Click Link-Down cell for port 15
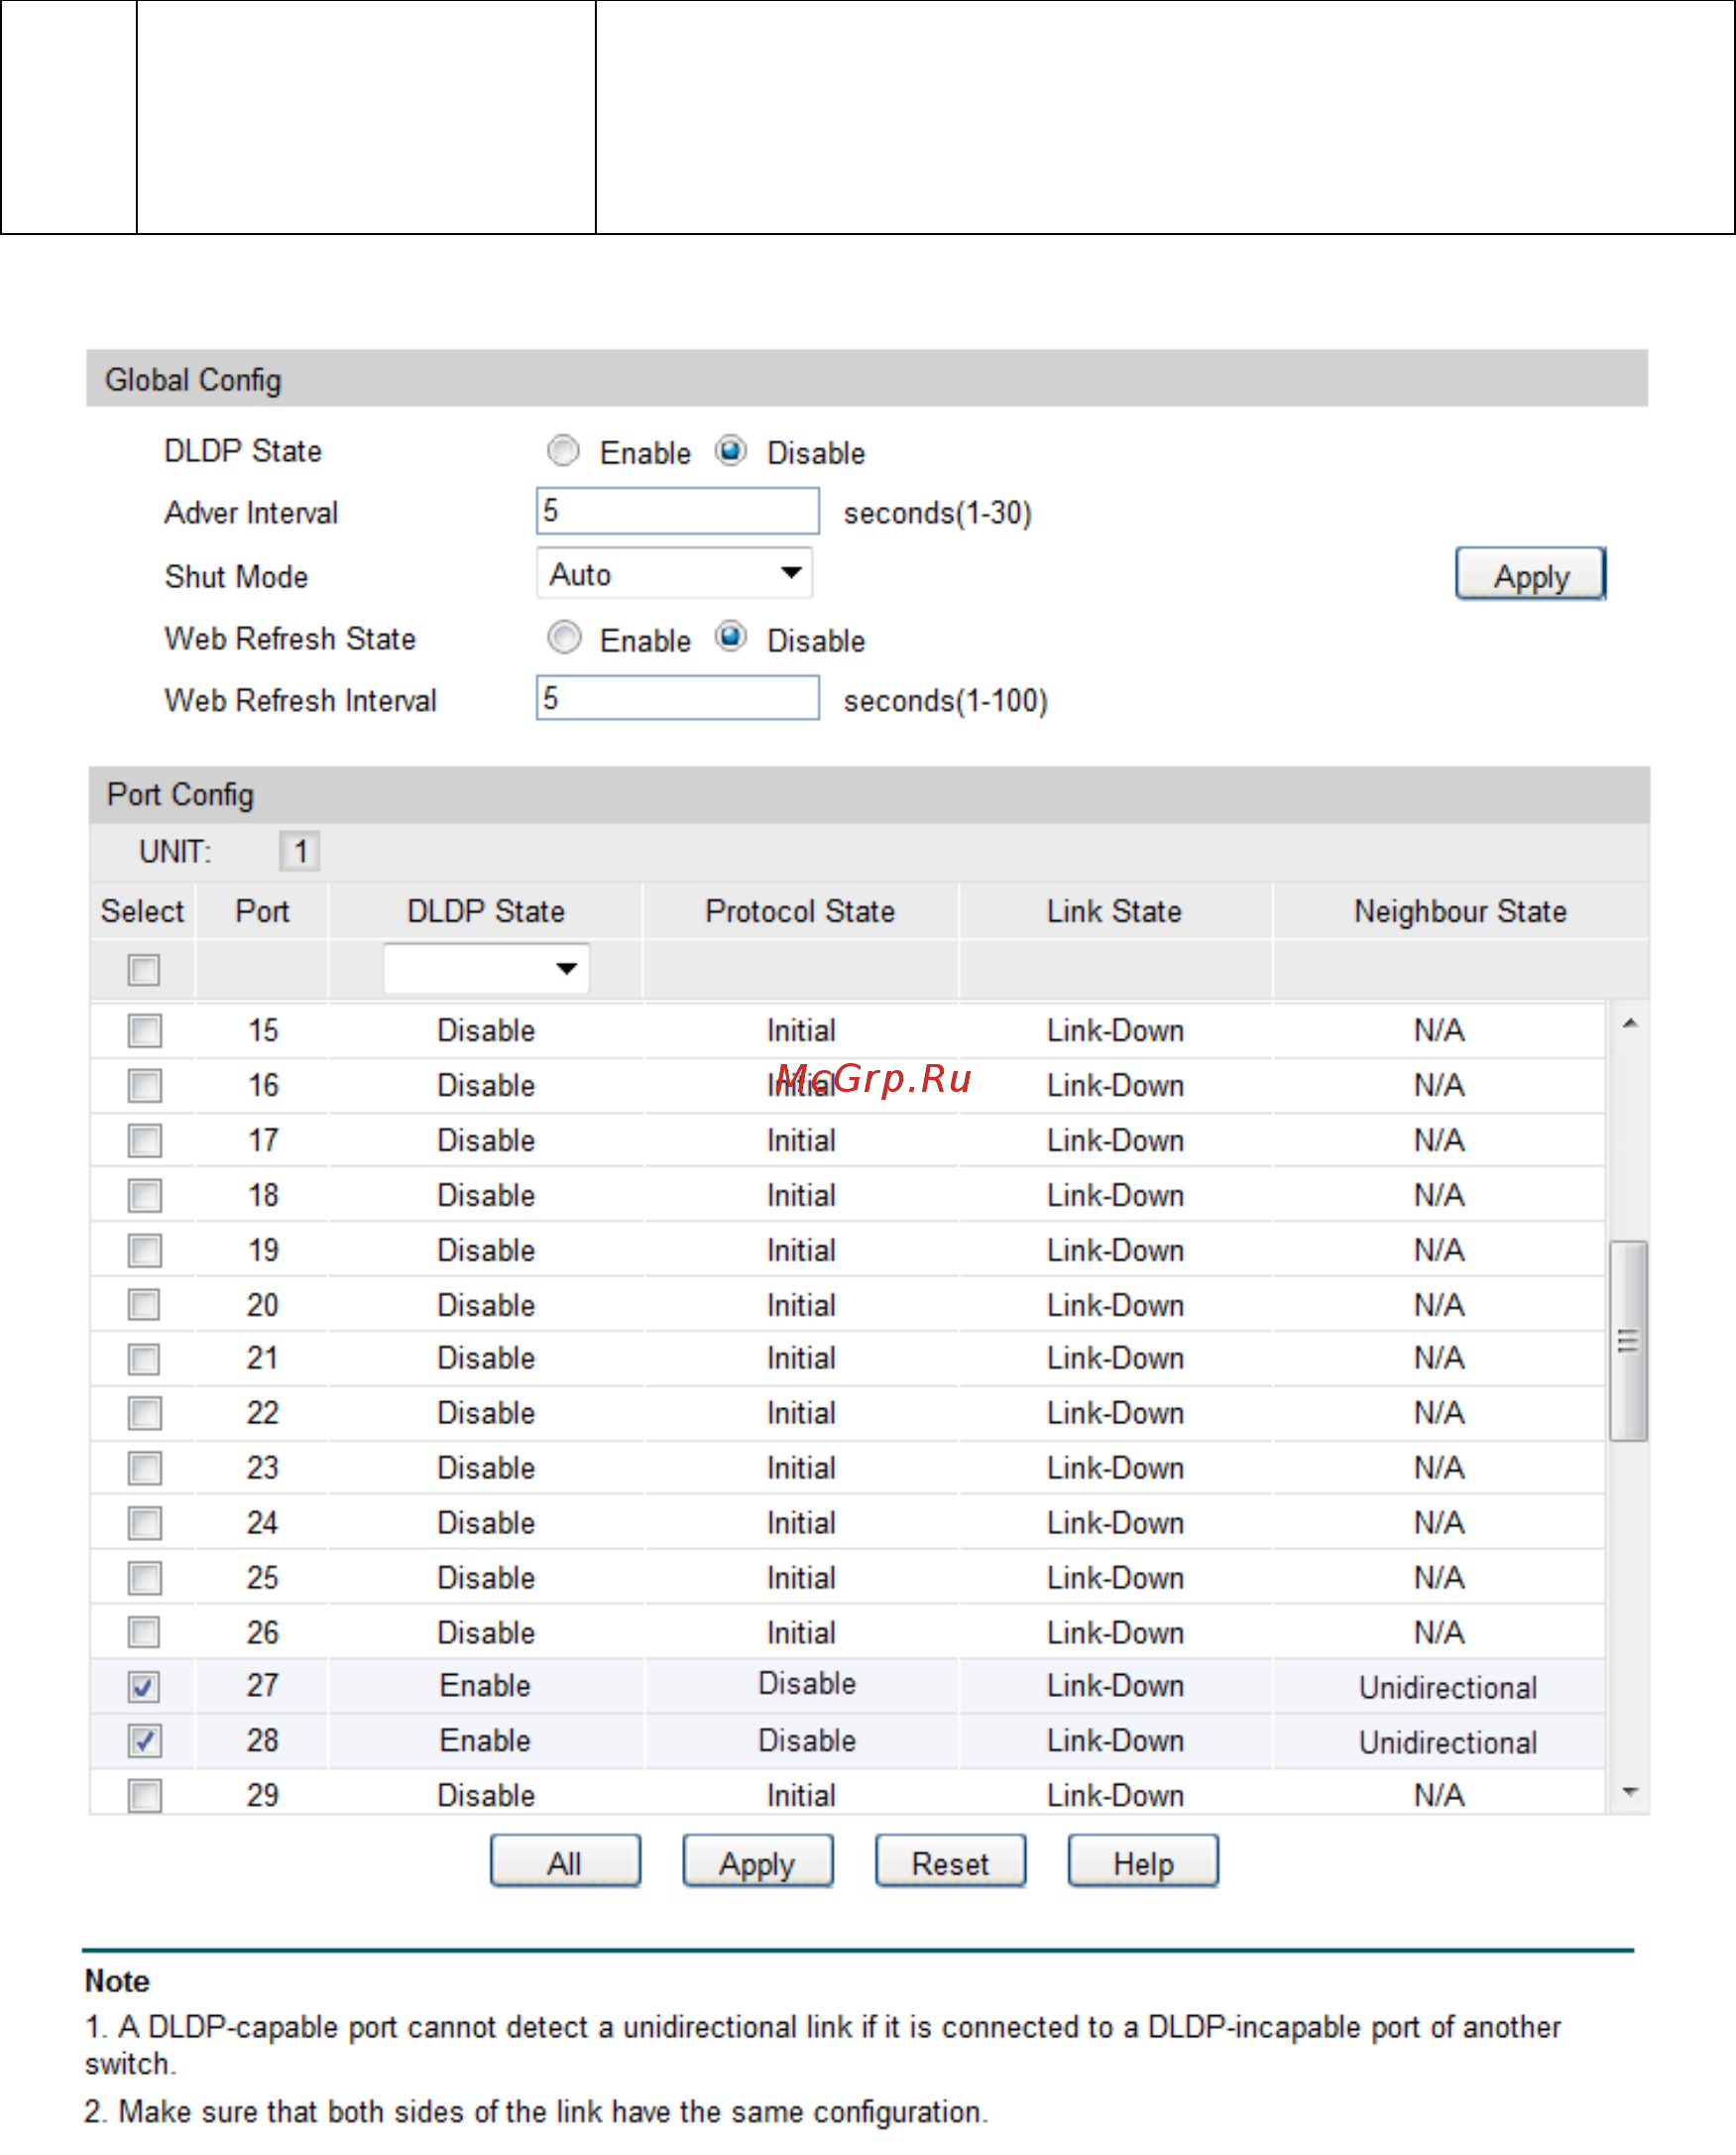Image resolution: width=1736 pixels, height=2155 pixels. point(1115,1031)
